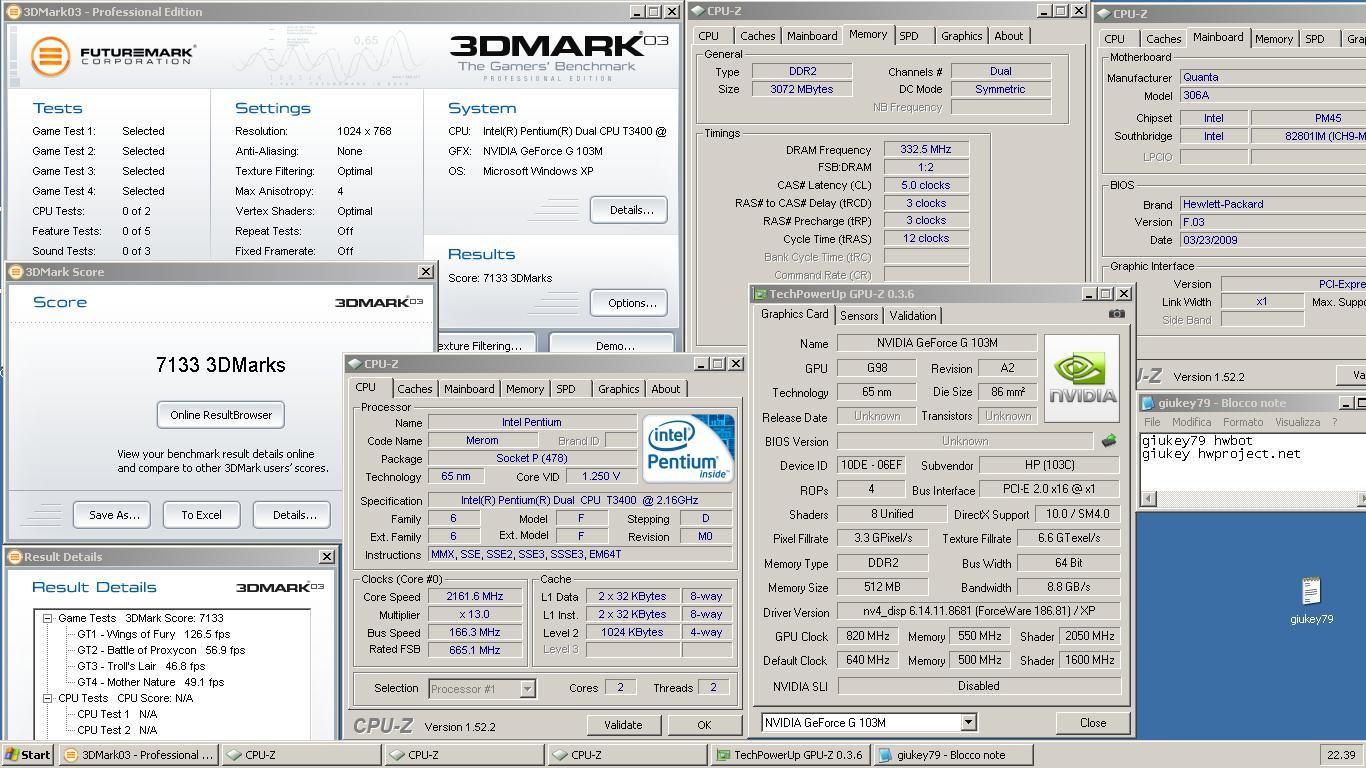The height and width of the screenshot is (768, 1366).
Task: Select GT2 - Battle of Proxycon result row
Action: tap(161, 650)
